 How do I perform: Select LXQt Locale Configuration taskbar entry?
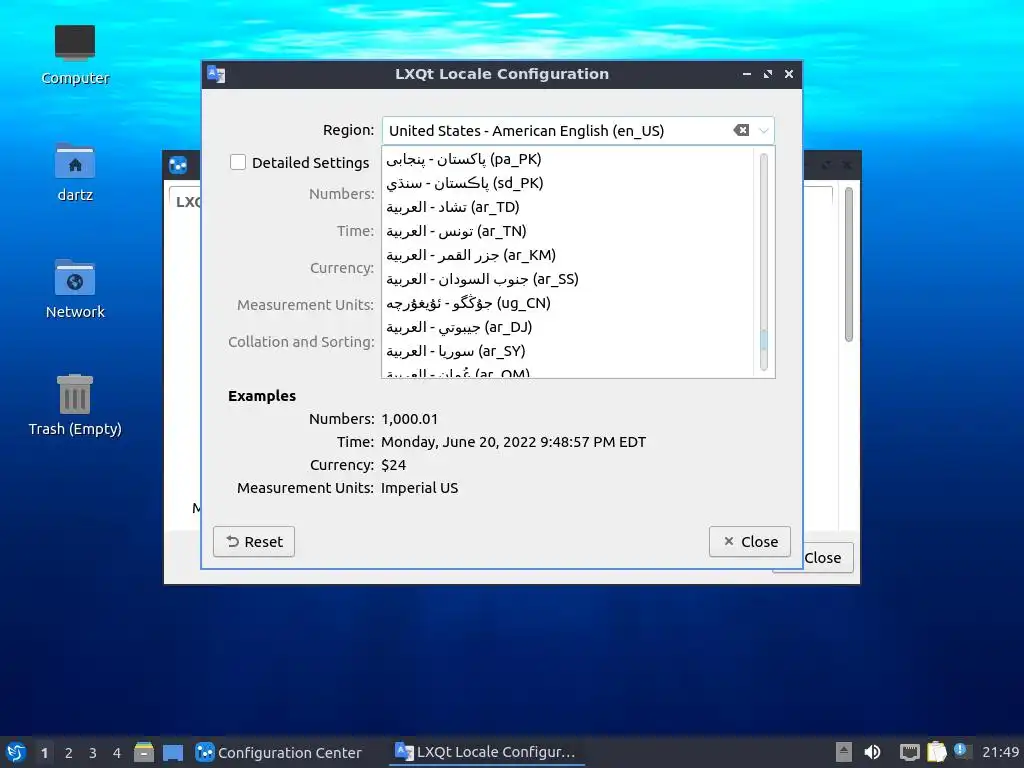click(x=487, y=752)
